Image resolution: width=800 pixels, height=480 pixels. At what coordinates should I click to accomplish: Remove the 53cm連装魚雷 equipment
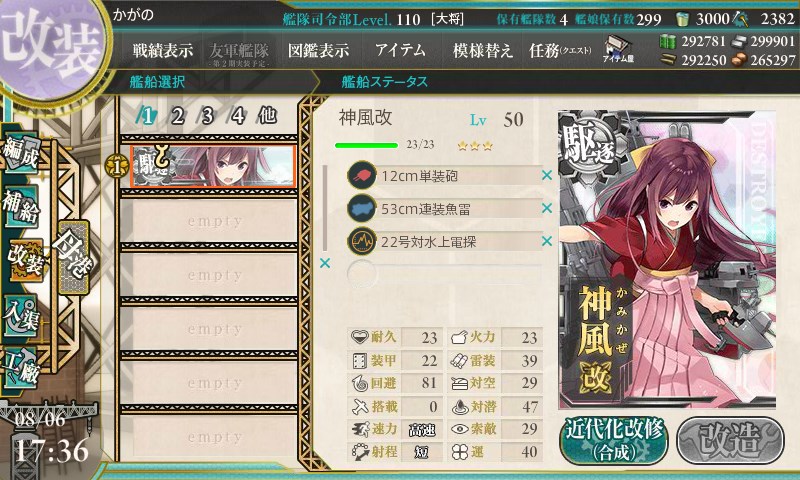coord(547,208)
